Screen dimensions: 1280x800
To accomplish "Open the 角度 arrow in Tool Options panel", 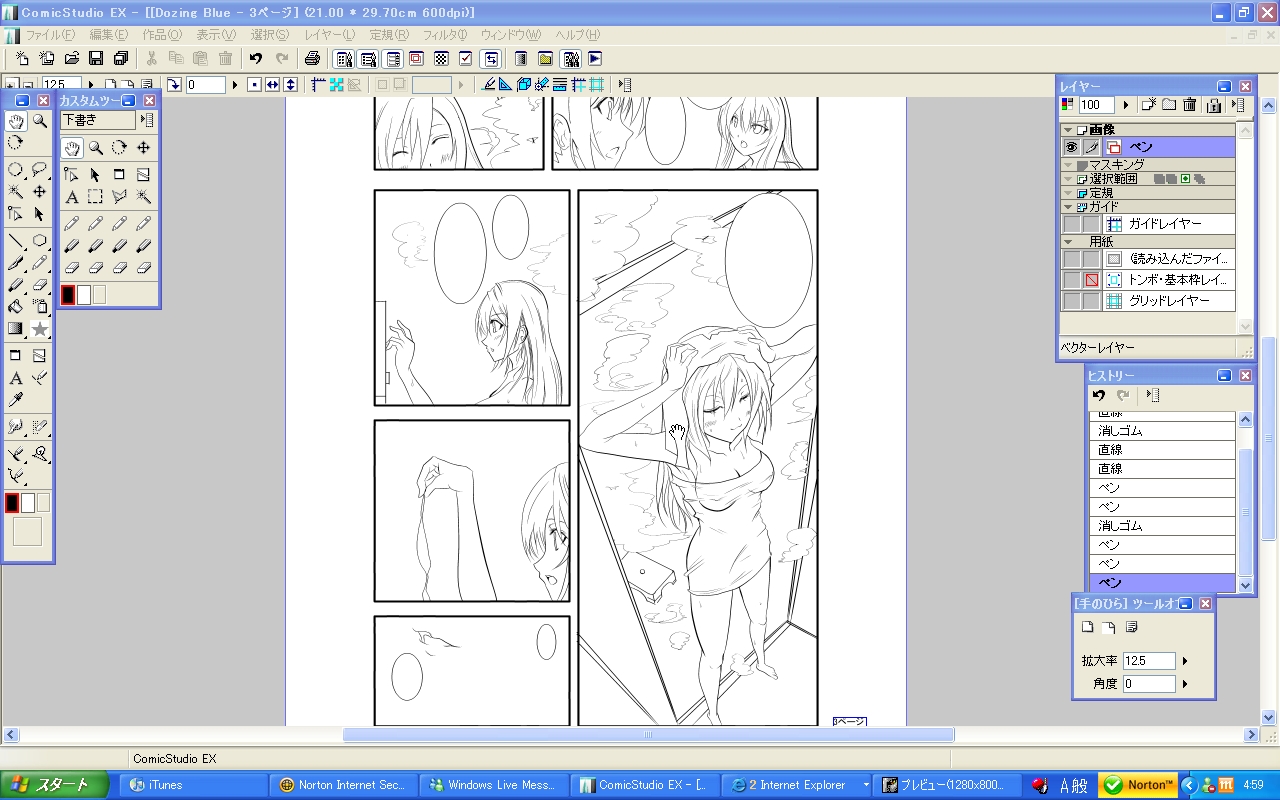I will coord(1185,684).
